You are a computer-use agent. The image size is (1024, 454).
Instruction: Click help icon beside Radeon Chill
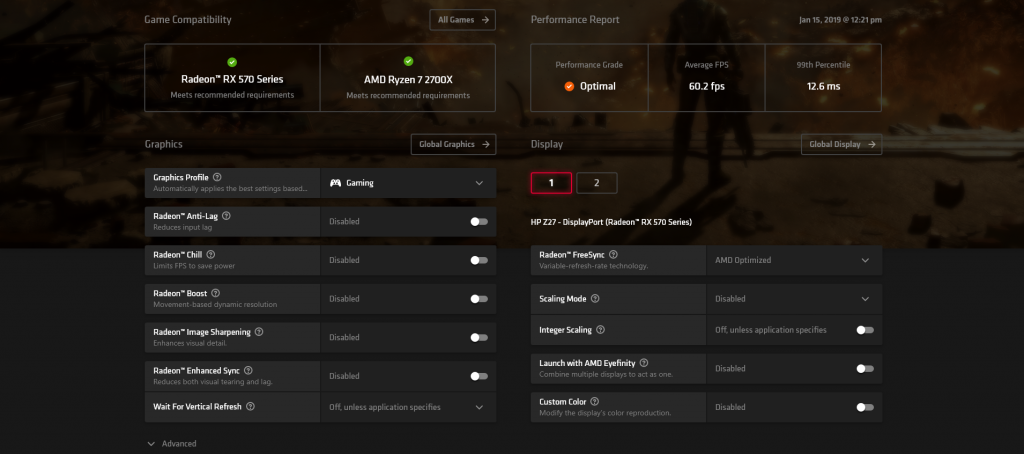[x=210, y=254]
